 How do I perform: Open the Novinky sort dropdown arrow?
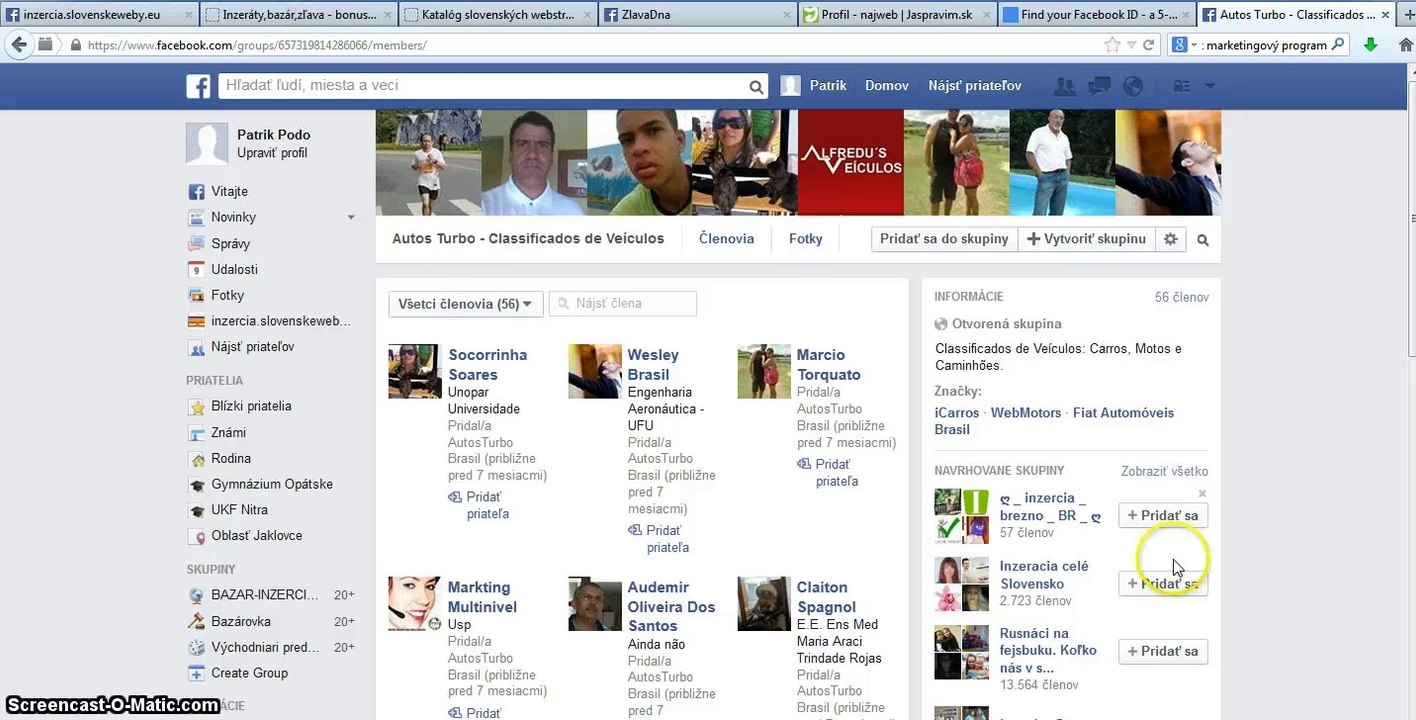pyautogui.click(x=351, y=217)
